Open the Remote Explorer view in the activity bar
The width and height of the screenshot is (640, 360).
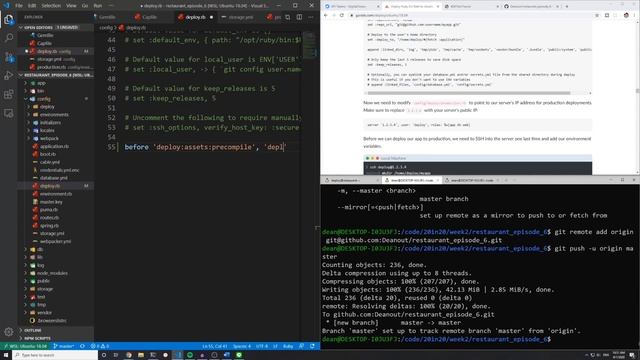pyautogui.click(x=9, y=113)
